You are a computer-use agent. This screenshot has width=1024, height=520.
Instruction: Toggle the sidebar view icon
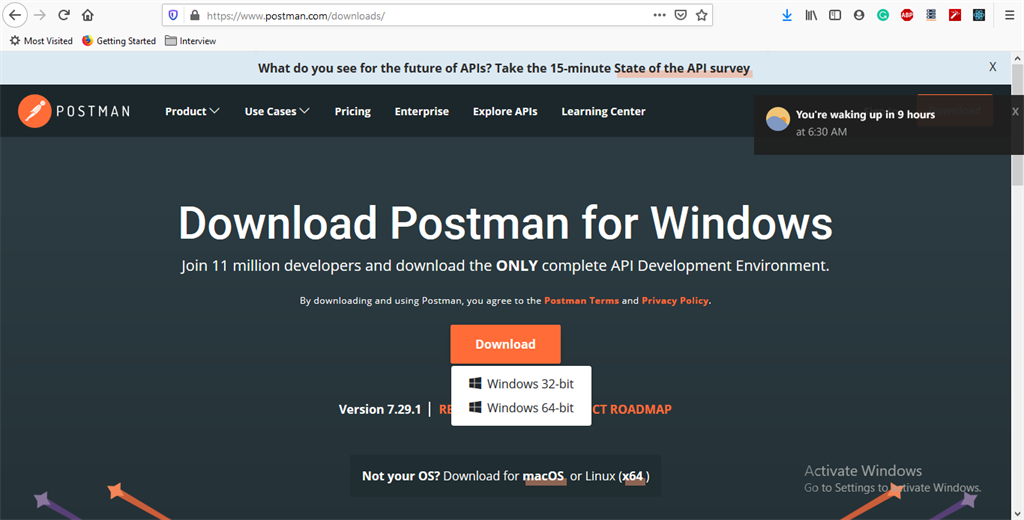tap(835, 15)
